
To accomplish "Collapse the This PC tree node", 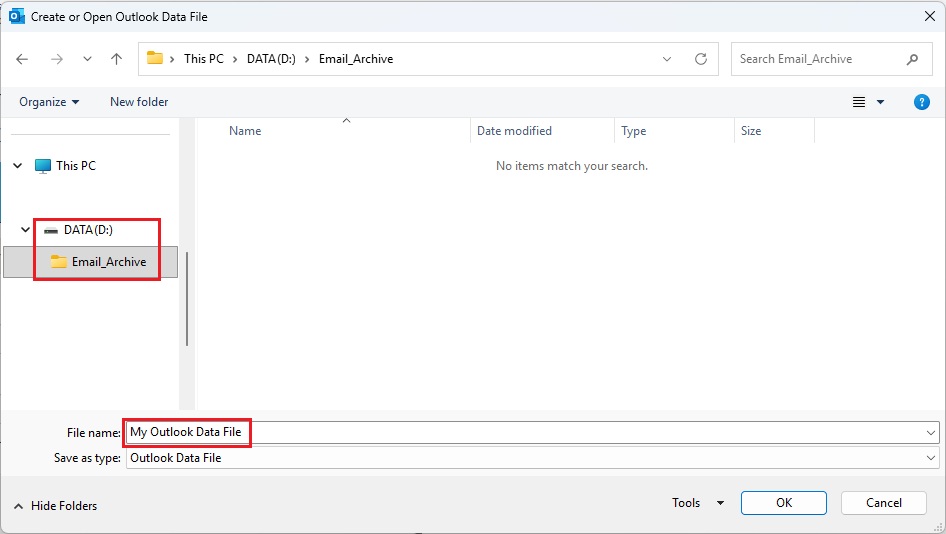I will pyautogui.click(x=17, y=165).
